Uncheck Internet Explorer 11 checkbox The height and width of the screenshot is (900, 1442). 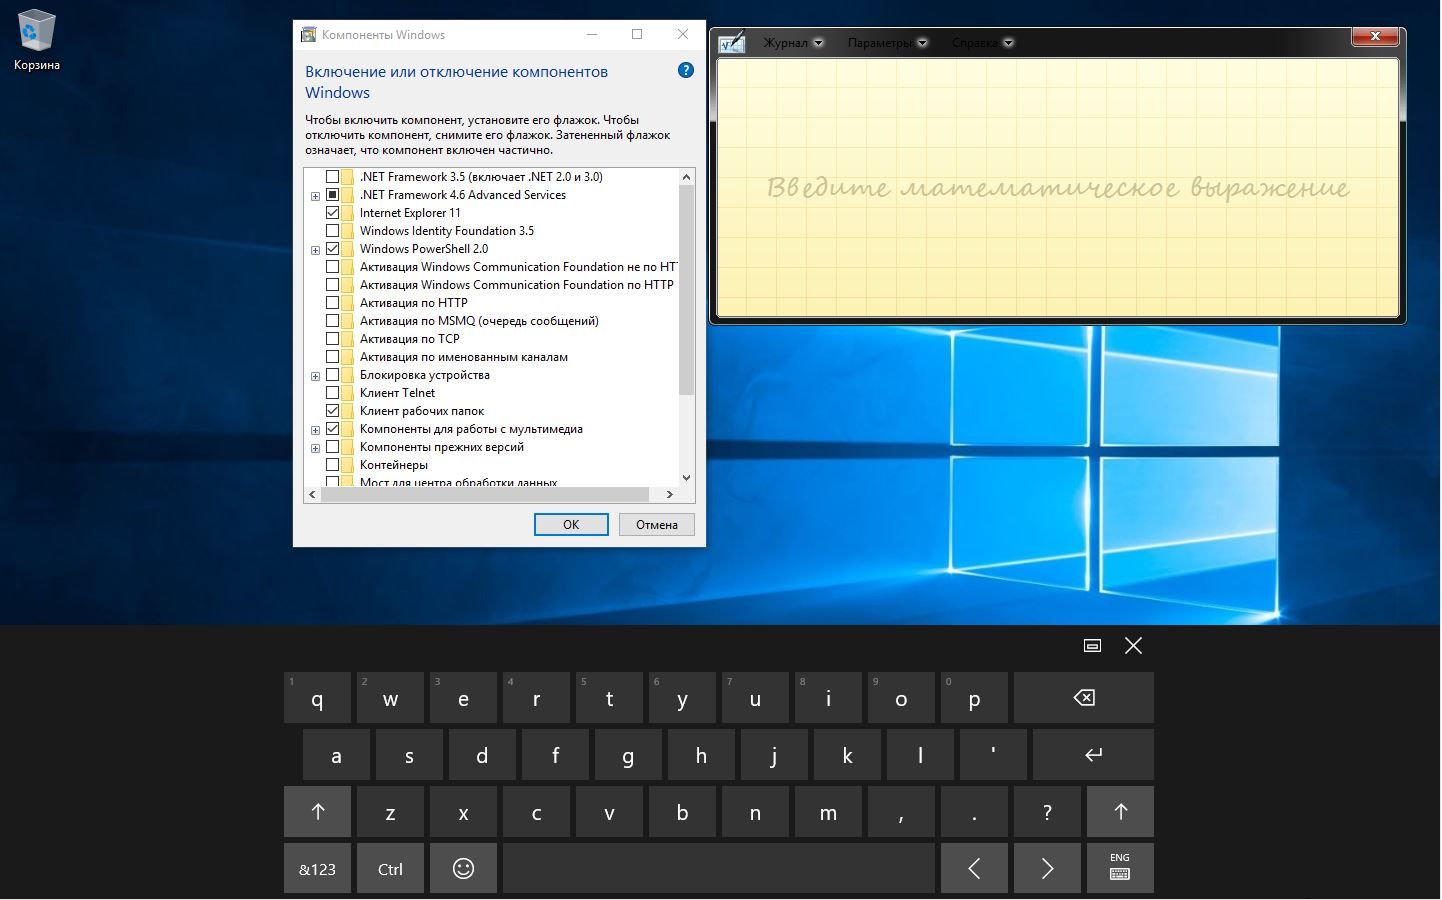pos(332,213)
